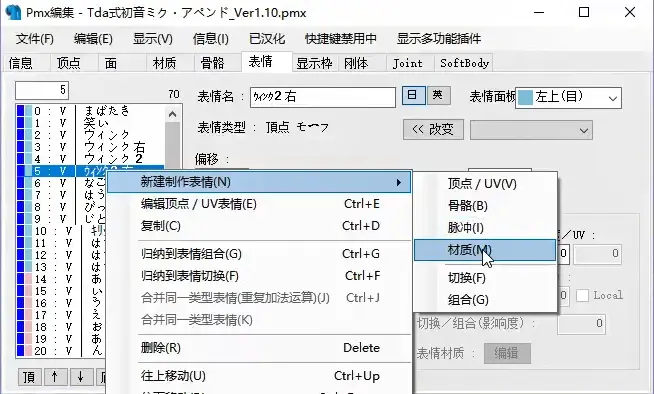Choose 归纳到表情组合(G) menu entry
The height and width of the screenshot is (394, 654).
[x=259, y=254]
